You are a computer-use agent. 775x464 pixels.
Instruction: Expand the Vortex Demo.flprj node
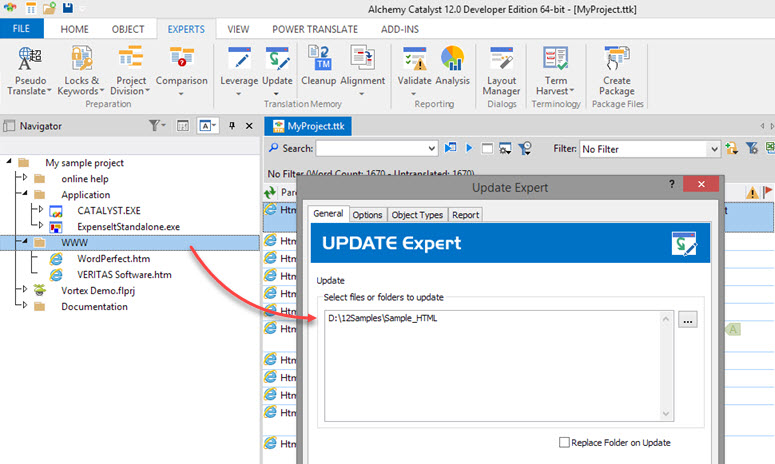pos(25,289)
